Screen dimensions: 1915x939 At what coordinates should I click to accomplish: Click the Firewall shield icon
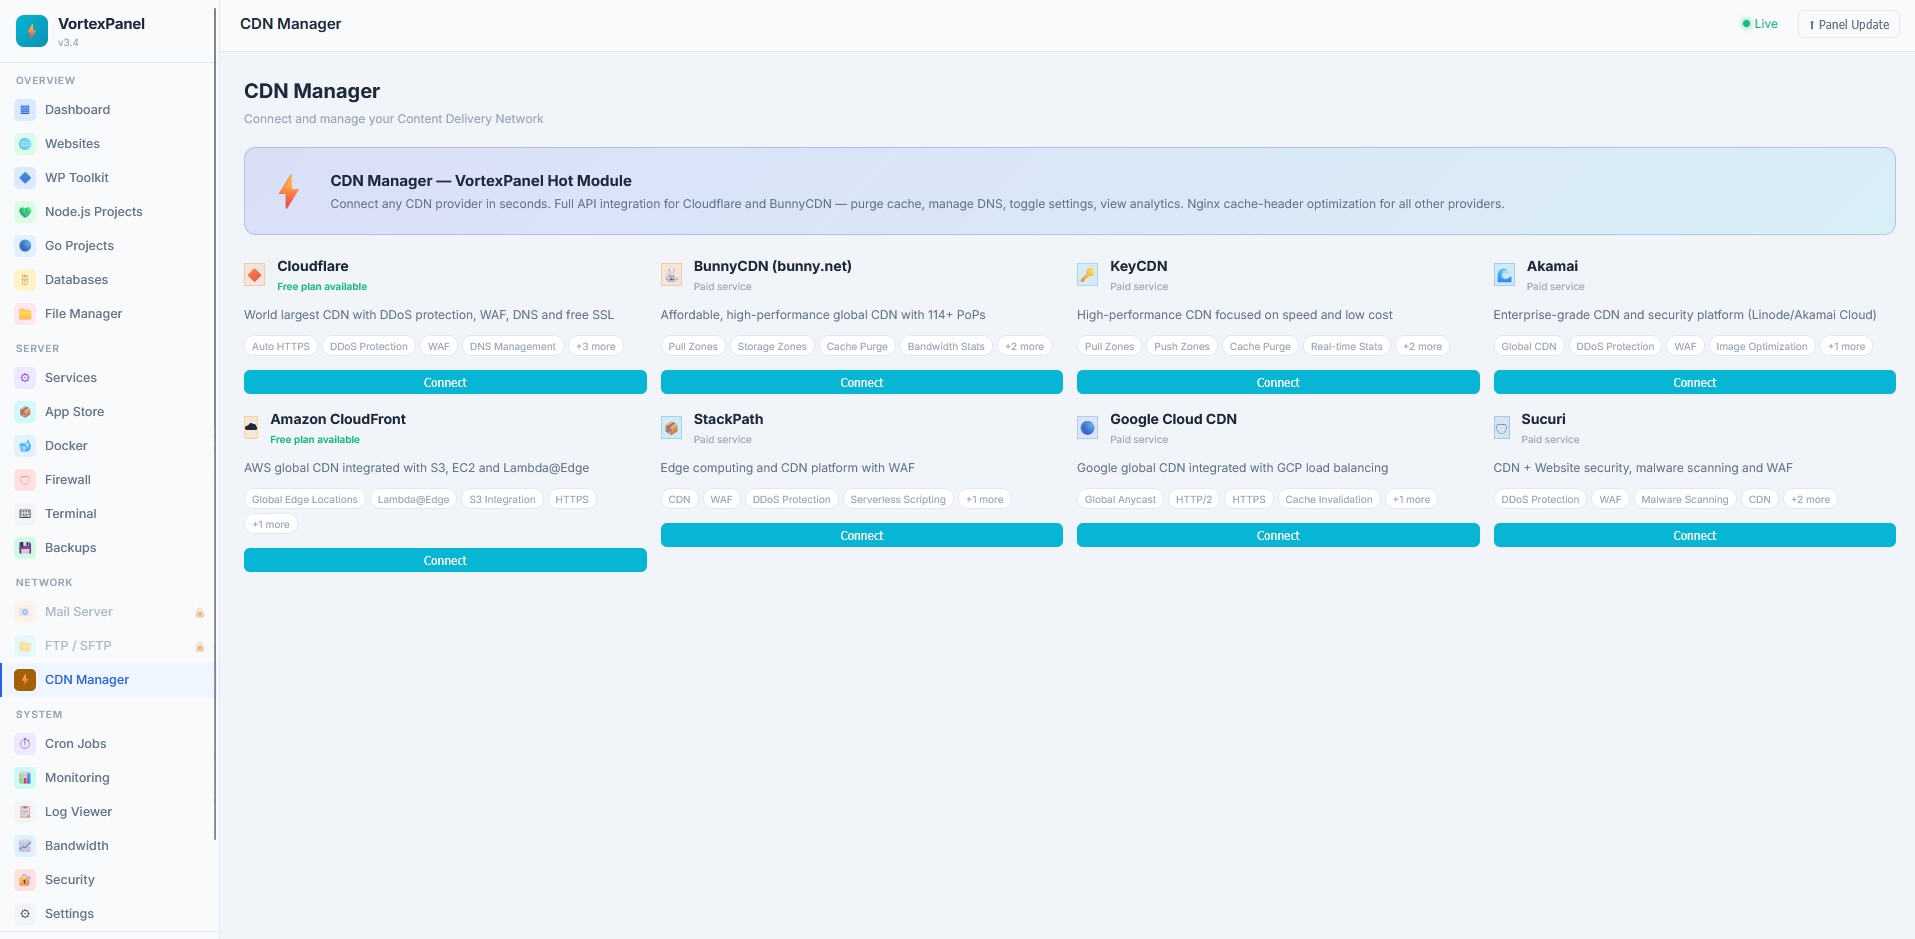pos(26,480)
